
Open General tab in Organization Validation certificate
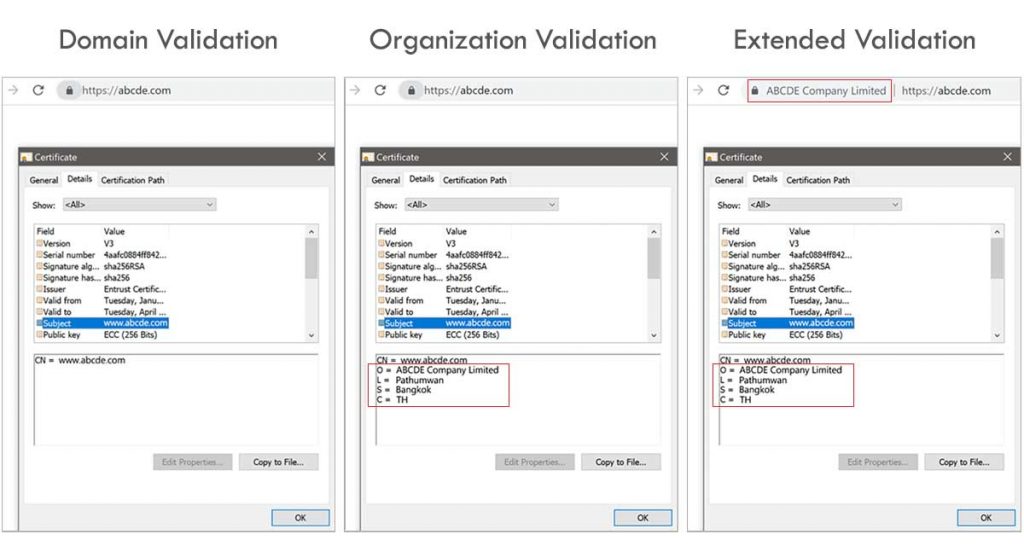click(386, 180)
